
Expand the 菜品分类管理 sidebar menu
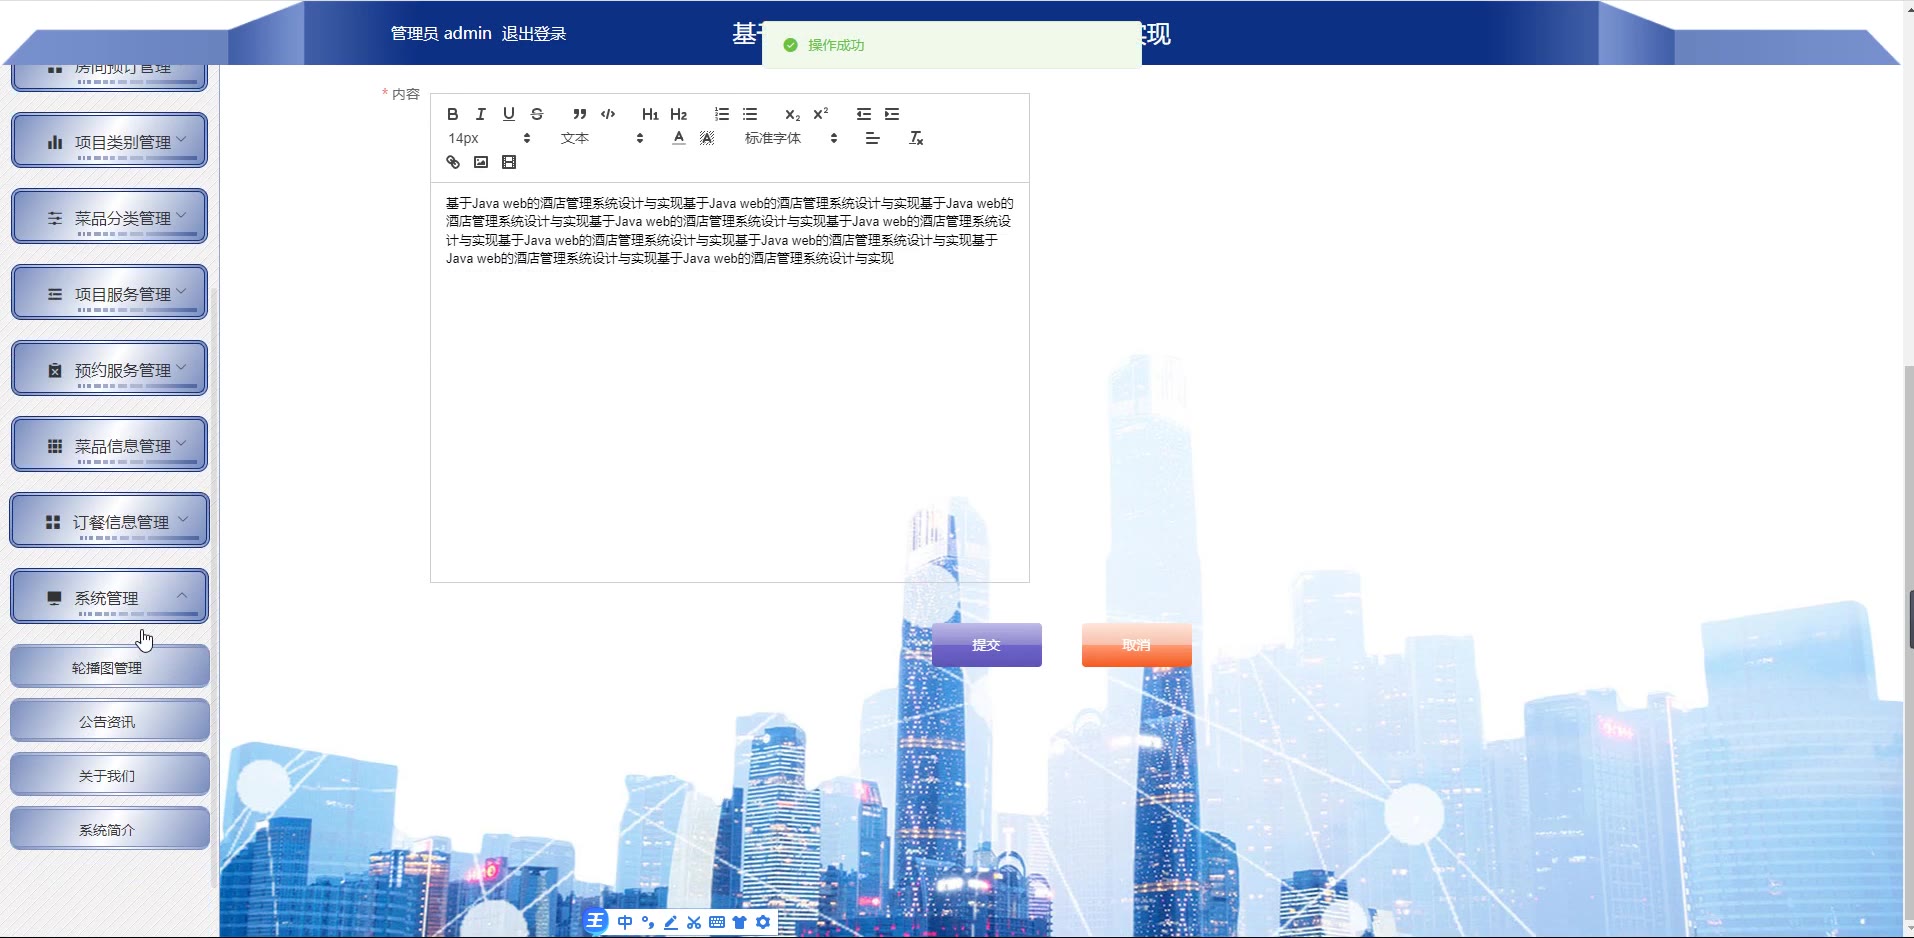[x=110, y=217]
